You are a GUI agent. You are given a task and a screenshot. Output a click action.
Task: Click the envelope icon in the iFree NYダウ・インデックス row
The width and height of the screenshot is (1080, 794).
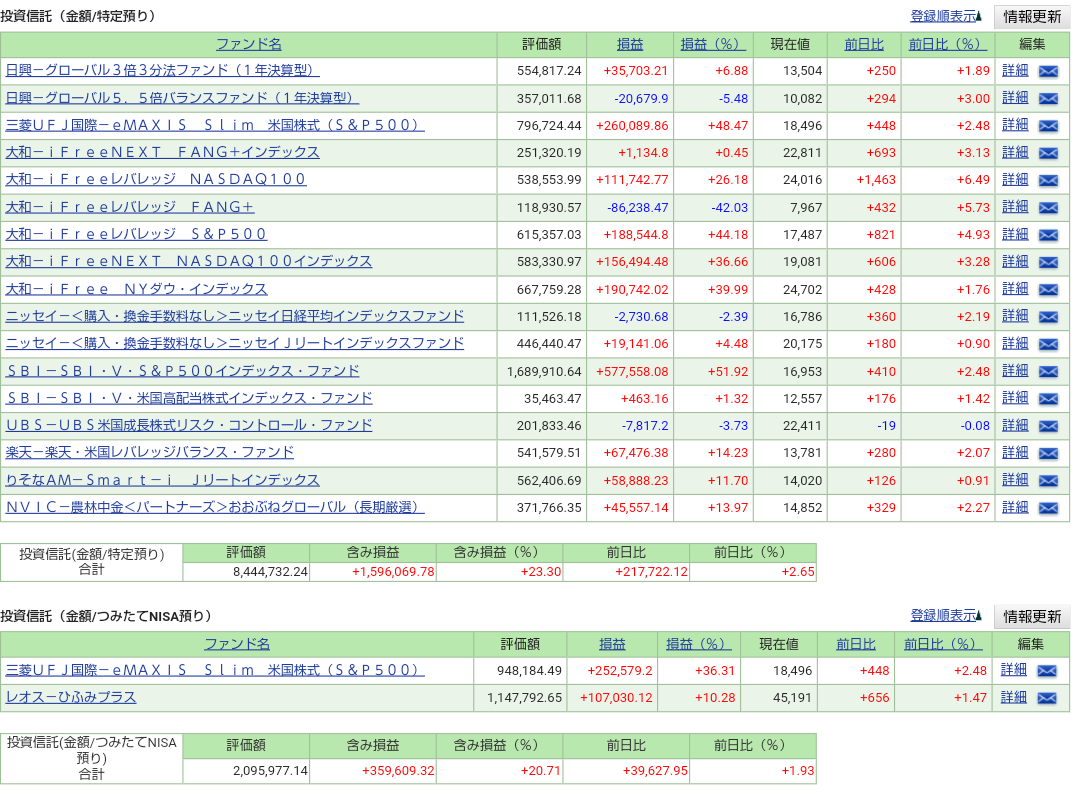tap(1048, 290)
